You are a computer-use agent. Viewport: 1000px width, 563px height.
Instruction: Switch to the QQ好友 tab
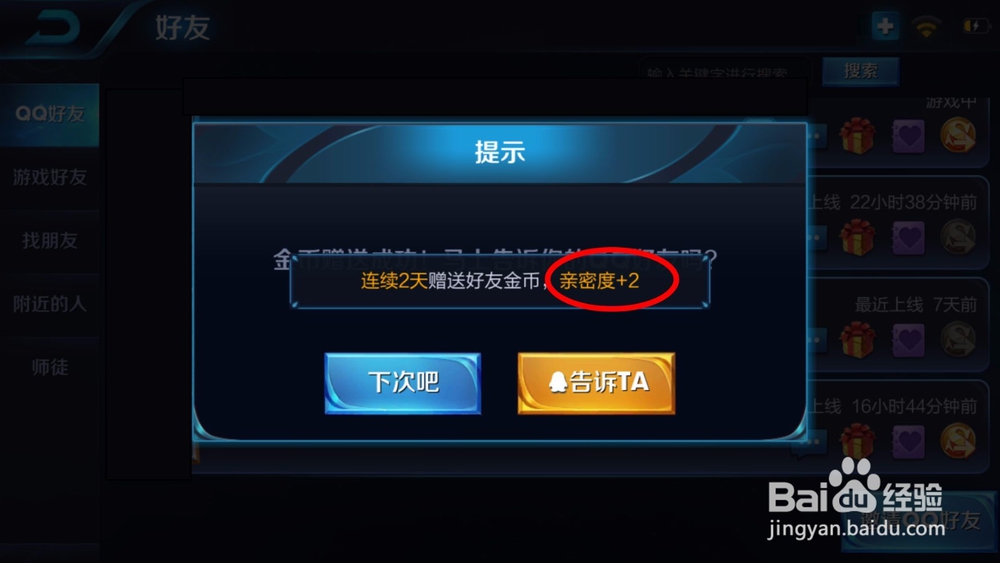pyautogui.click(x=50, y=114)
